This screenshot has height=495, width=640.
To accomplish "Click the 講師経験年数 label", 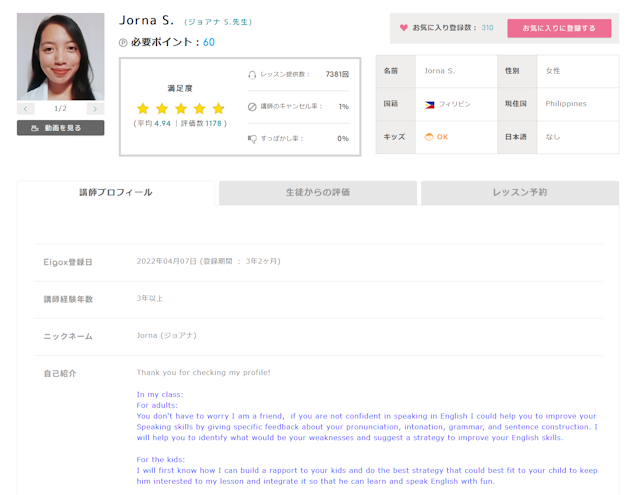I will tap(68, 299).
